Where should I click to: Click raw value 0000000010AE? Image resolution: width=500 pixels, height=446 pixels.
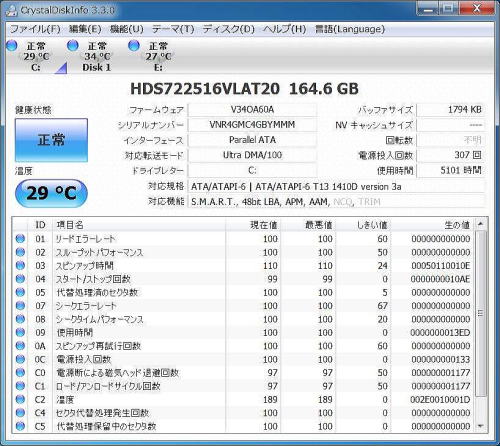pos(441,279)
